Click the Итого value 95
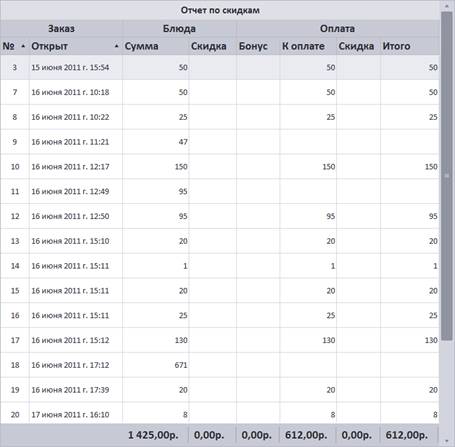This screenshot has width=455, height=447. tap(433, 216)
